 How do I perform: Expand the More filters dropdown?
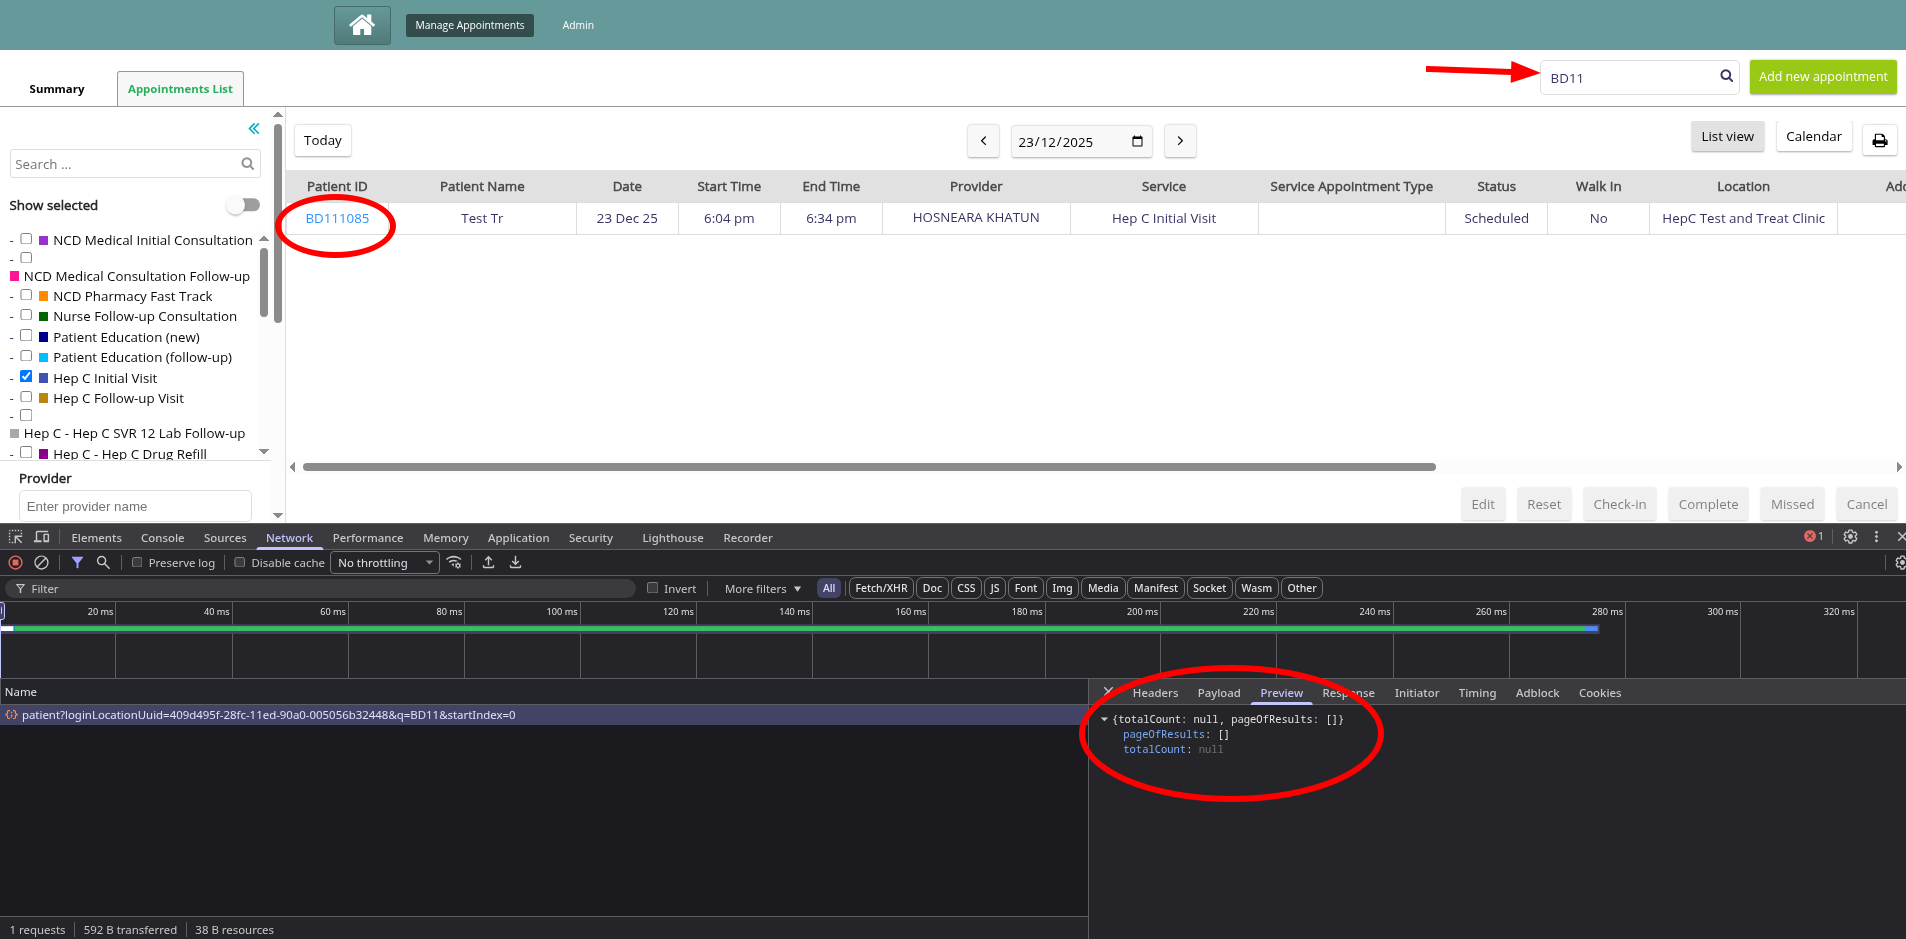click(x=762, y=589)
